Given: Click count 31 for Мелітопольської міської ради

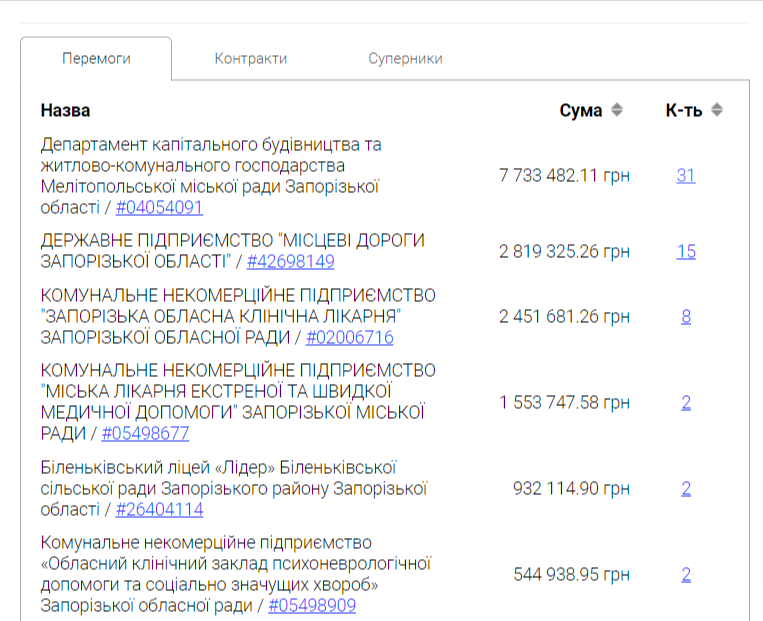Looking at the screenshot, I should [x=686, y=175].
